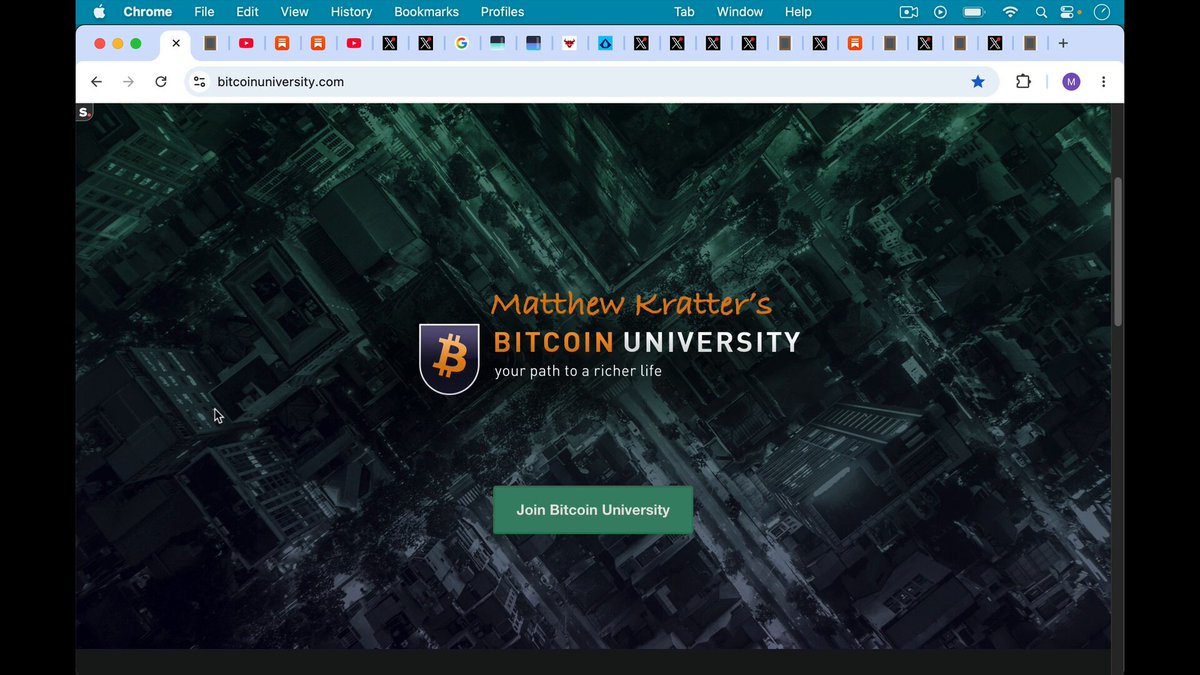The height and width of the screenshot is (675, 1200).
Task: Click the Bitcoin shield logo
Action: click(x=449, y=358)
